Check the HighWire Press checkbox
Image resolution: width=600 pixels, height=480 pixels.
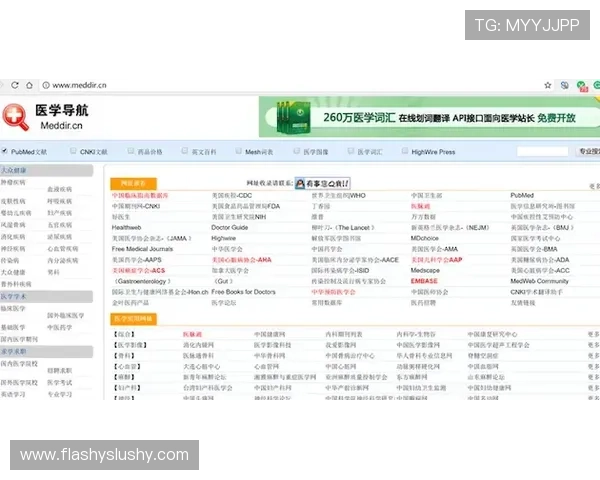point(405,151)
